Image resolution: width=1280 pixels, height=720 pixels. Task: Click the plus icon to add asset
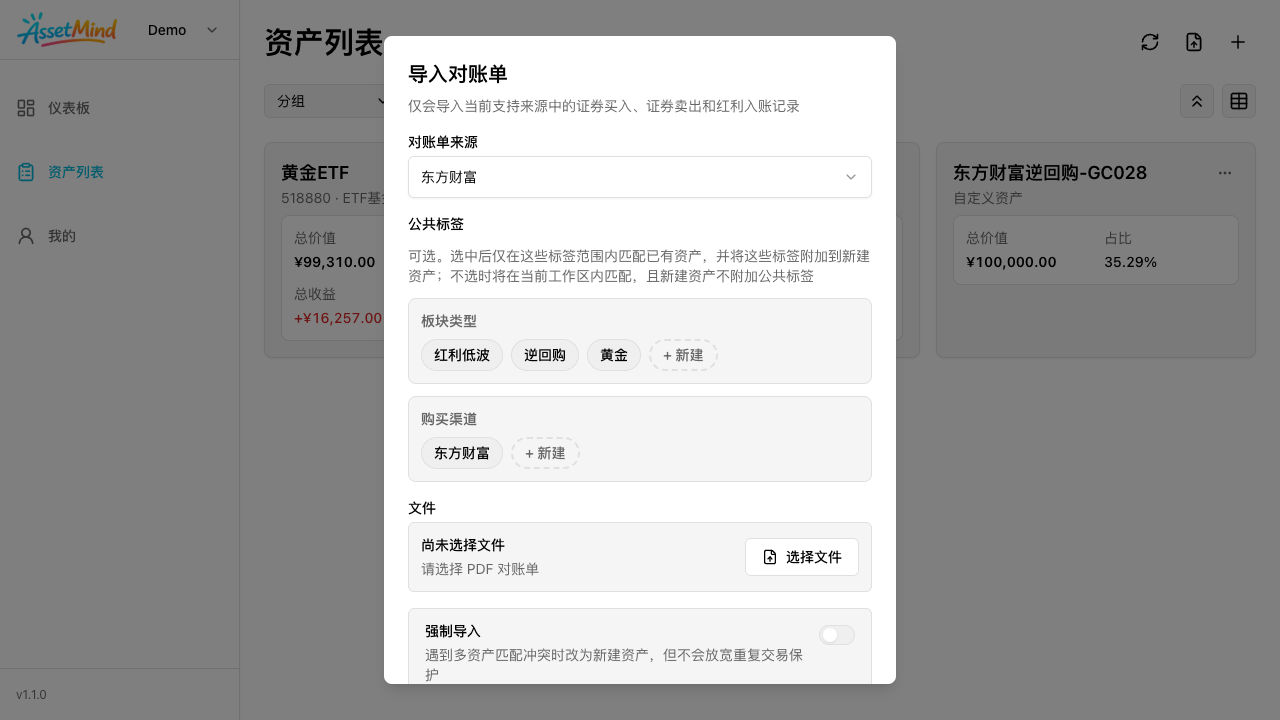1238,42
